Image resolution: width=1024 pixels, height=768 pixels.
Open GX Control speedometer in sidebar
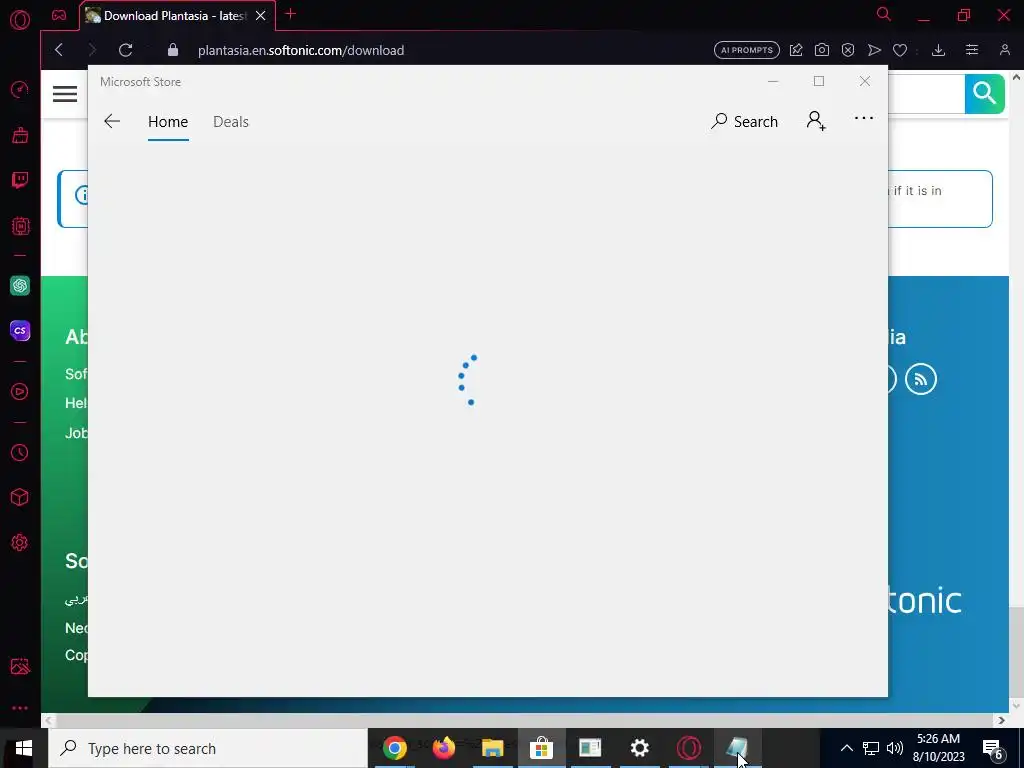point(20,89)
